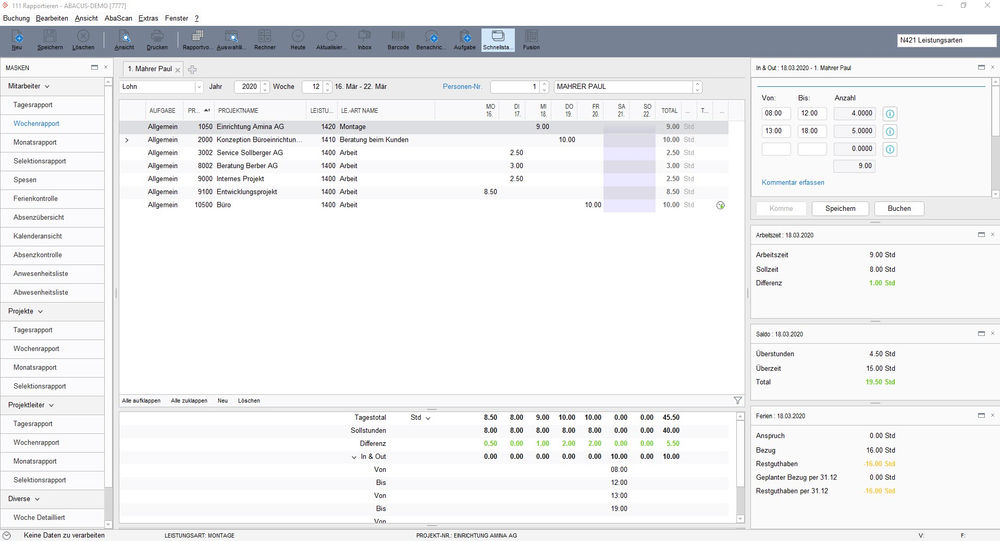The height and width of the screenshot is (541, 1000).
Task: Open the Buchung menu
Action: [16, 19]
